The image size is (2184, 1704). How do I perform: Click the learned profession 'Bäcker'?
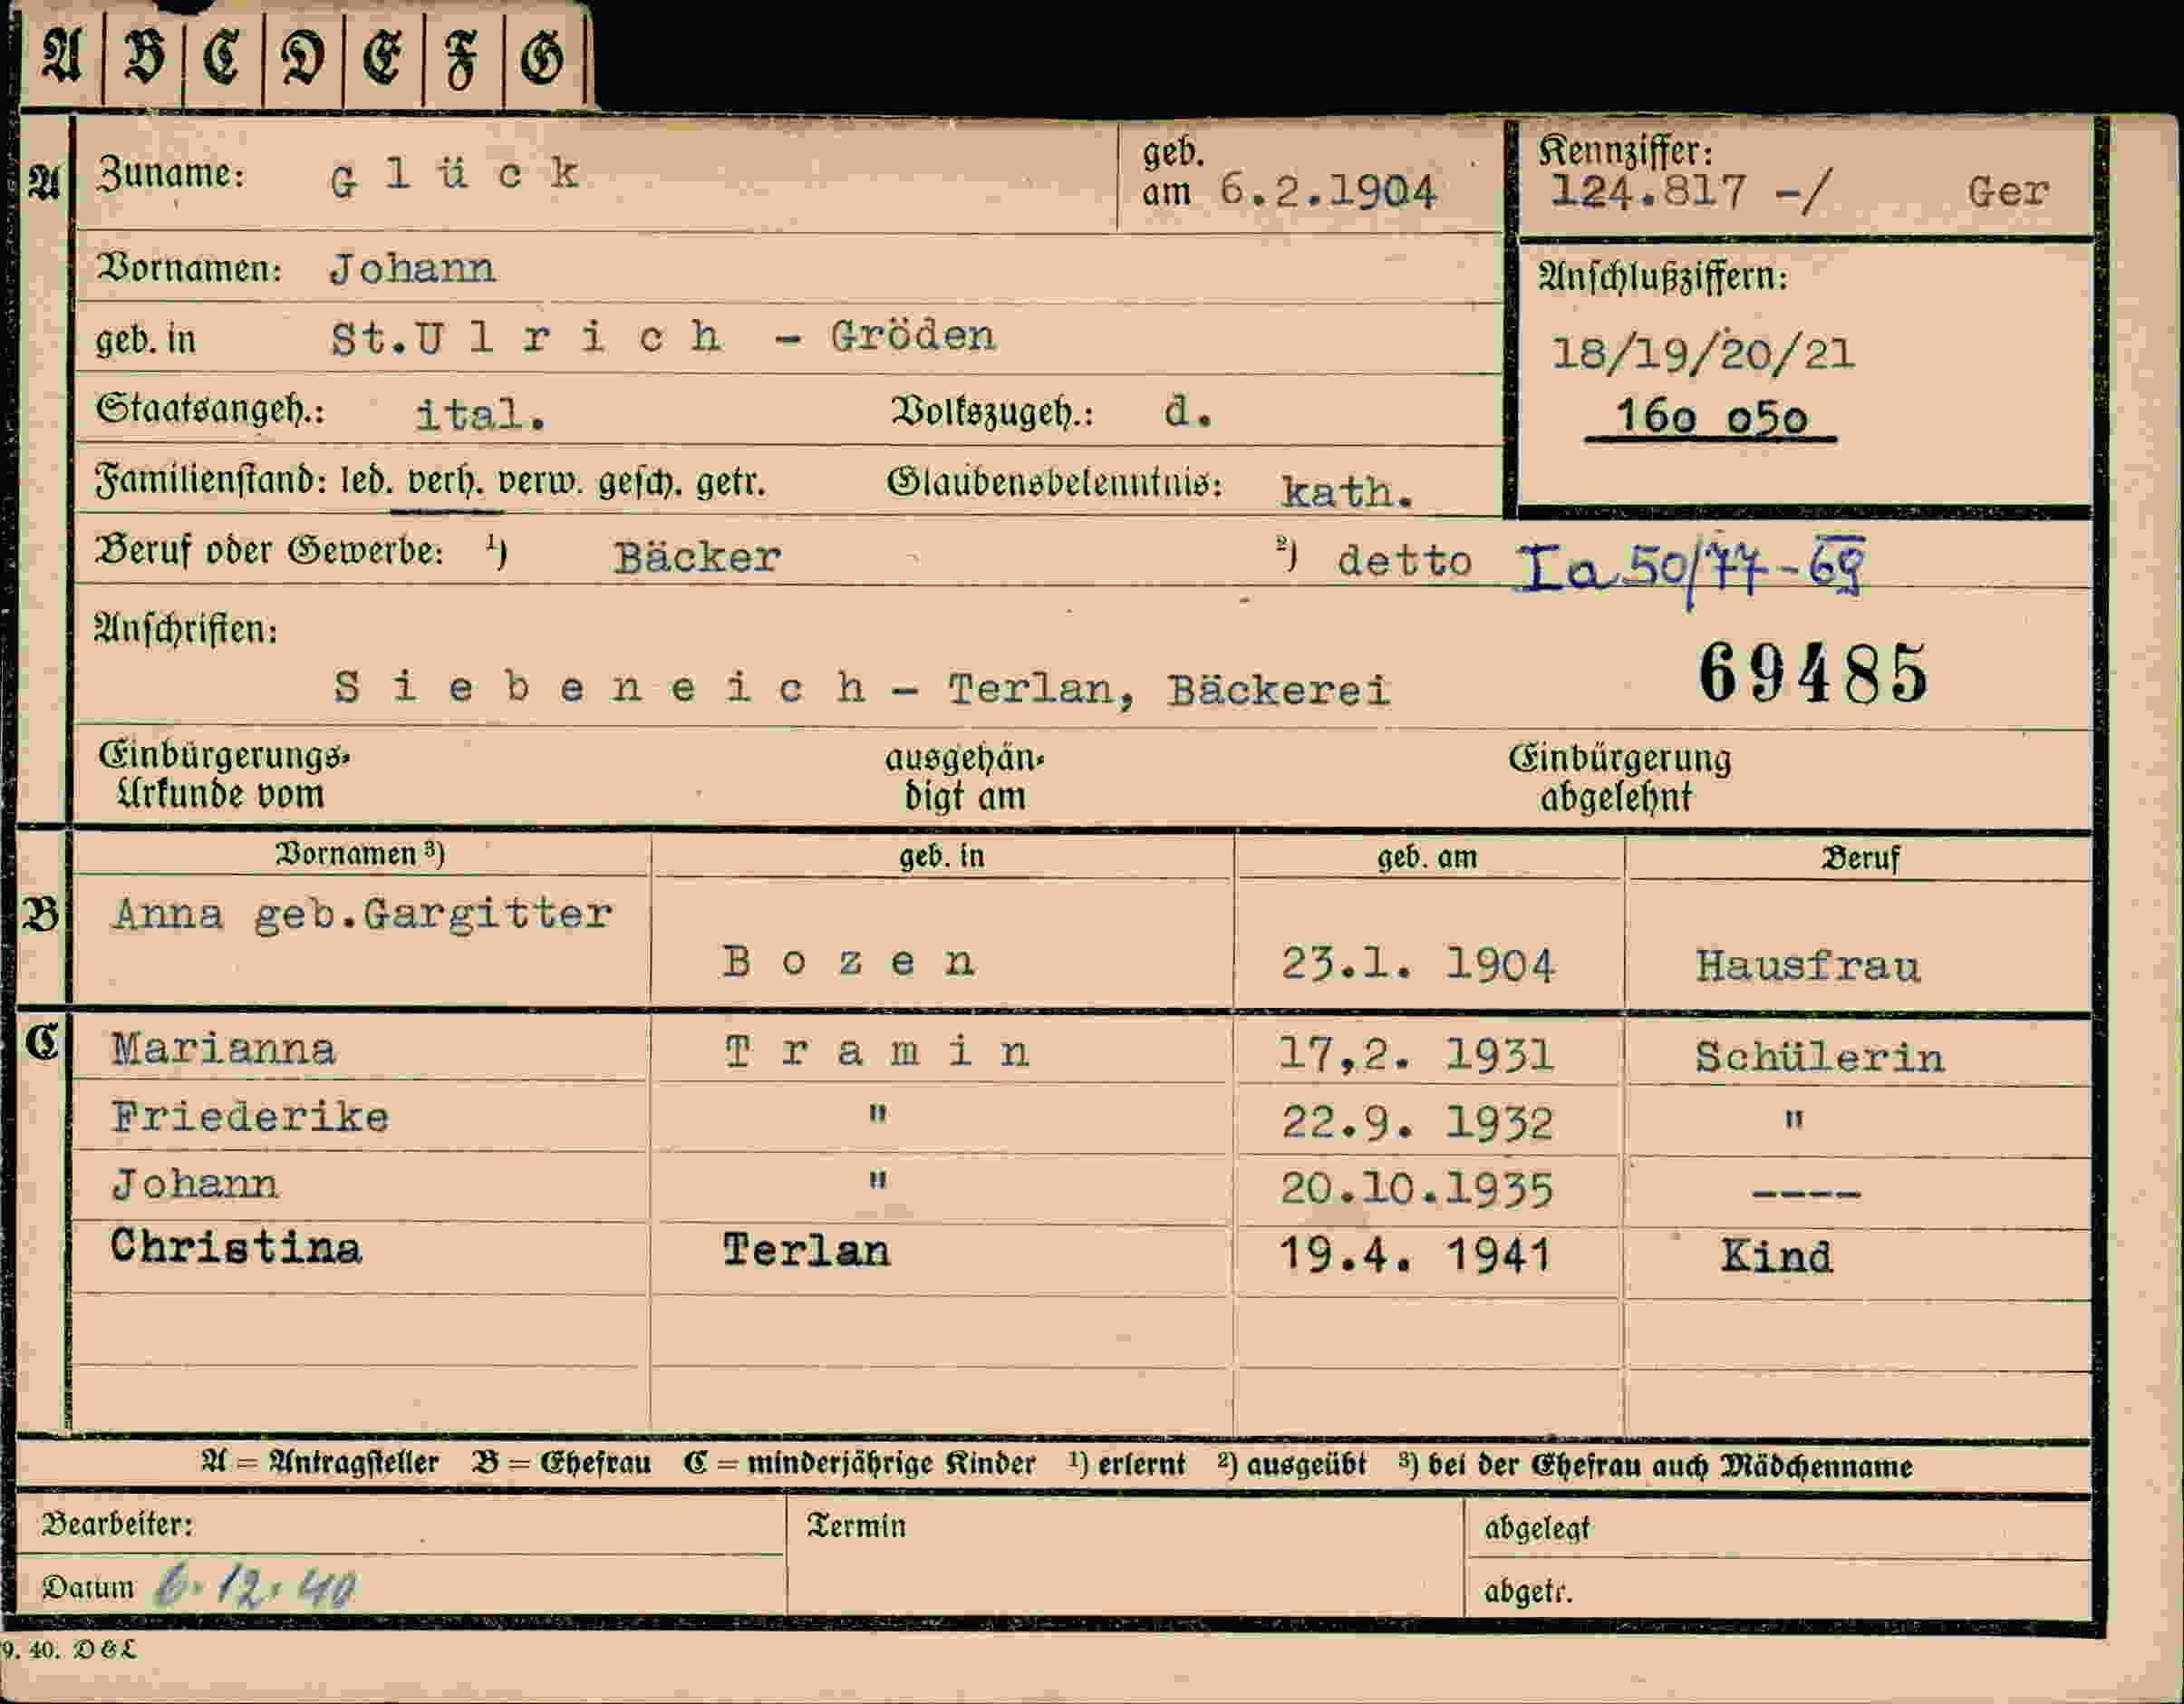[697, 557]
